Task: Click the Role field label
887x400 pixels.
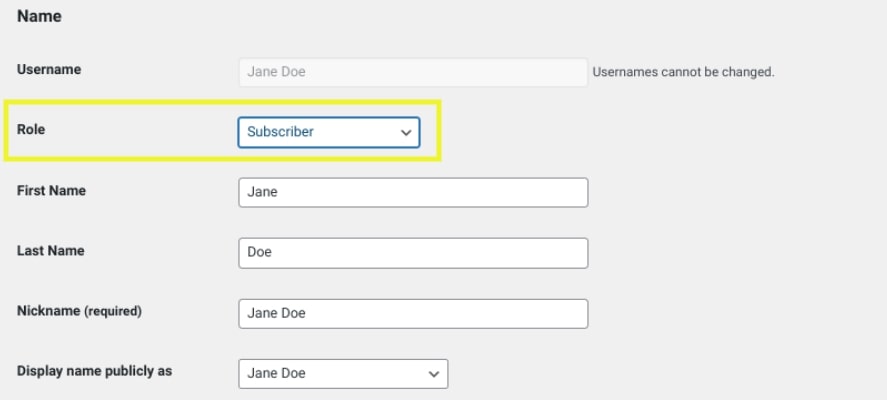Action: click(x=31, y=130)
